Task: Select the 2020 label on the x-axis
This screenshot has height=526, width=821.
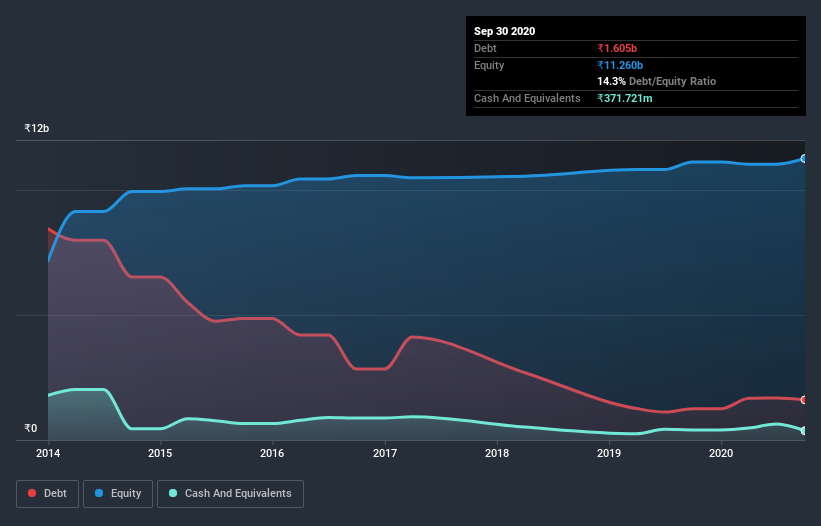Action: 721,453
